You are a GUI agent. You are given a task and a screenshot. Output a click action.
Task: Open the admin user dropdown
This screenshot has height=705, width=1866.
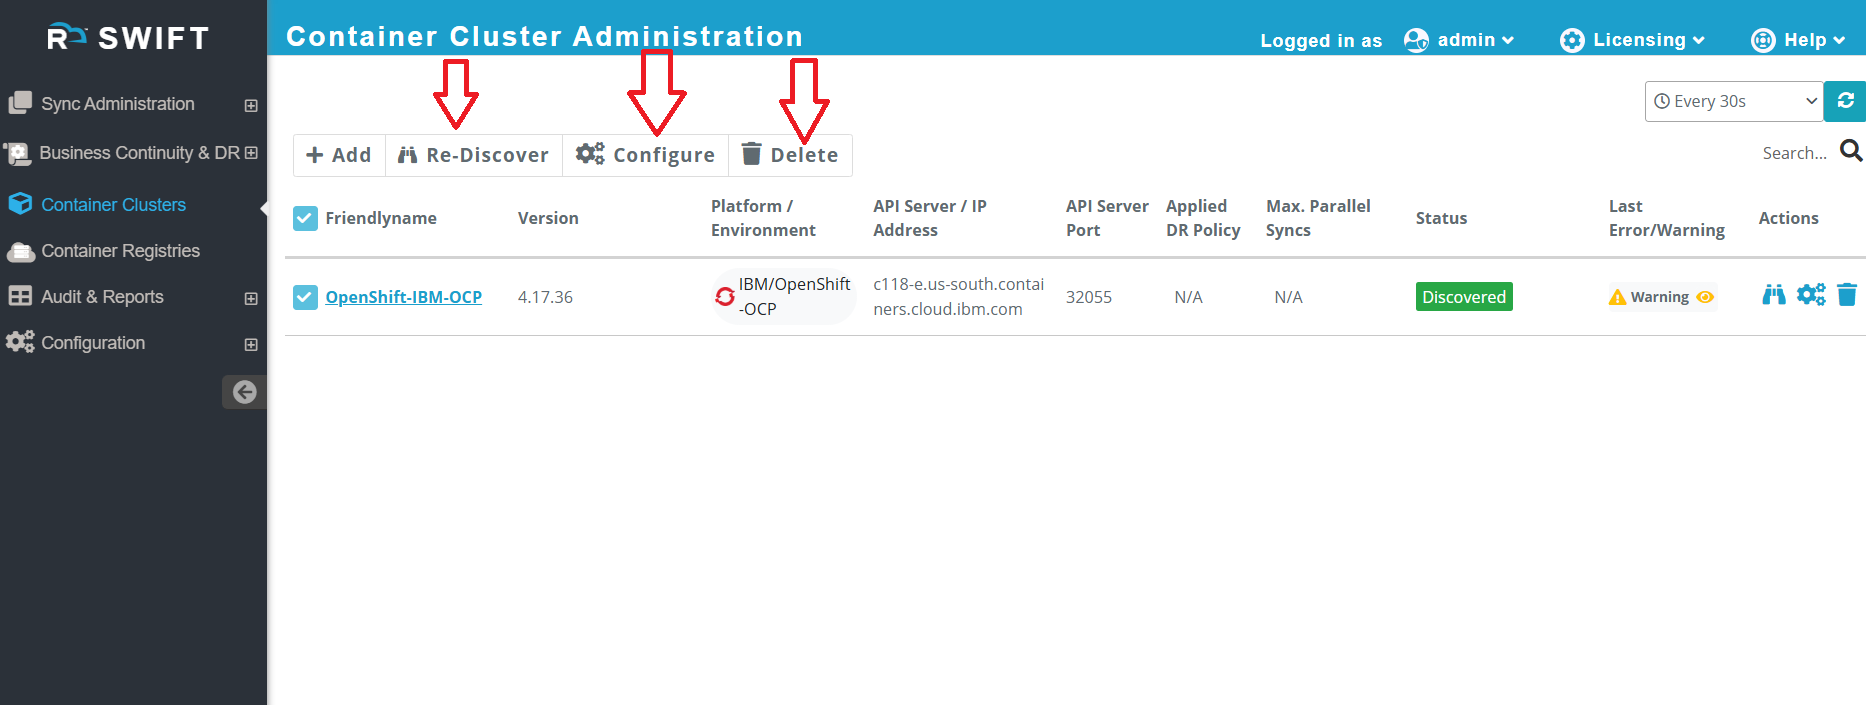click(1476, 40)
